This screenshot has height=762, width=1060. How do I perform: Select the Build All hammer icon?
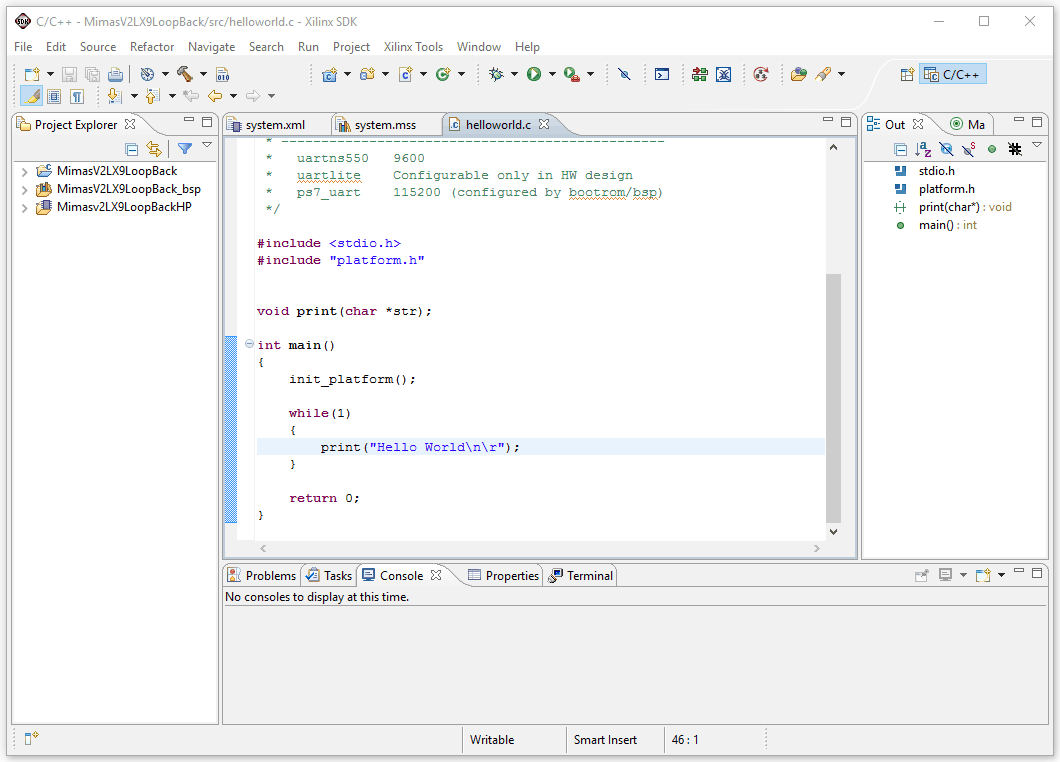[x=184, y=73]
